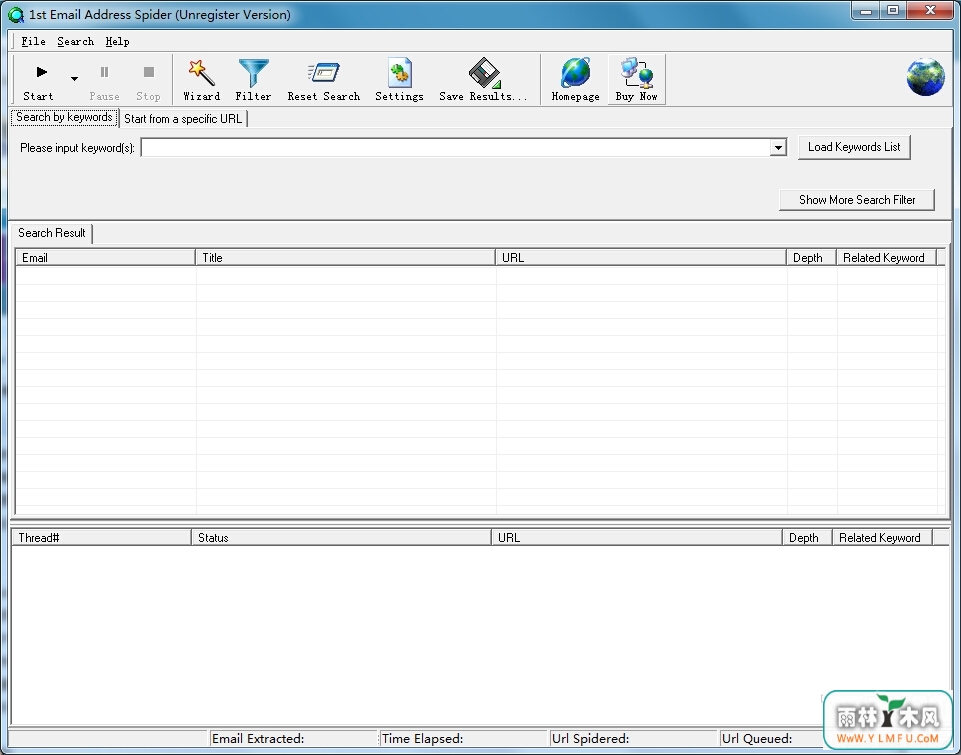The width and height of the screenshot is (961, 755).
Task: Click the Url Spidered status bar entry
Action: [634, 738]
